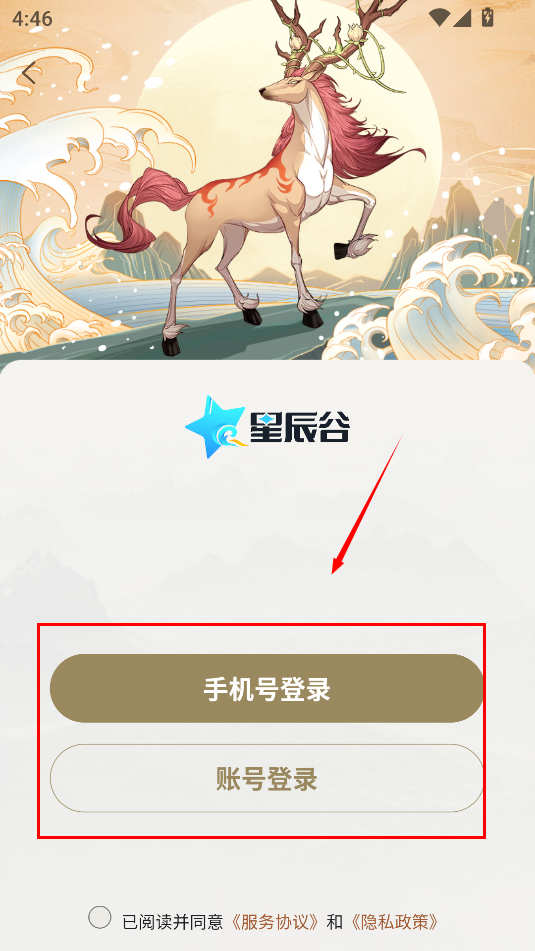Click the 星辰谷 logo text
The width and height of the screenshot is (535, 951).
(300, 427)
